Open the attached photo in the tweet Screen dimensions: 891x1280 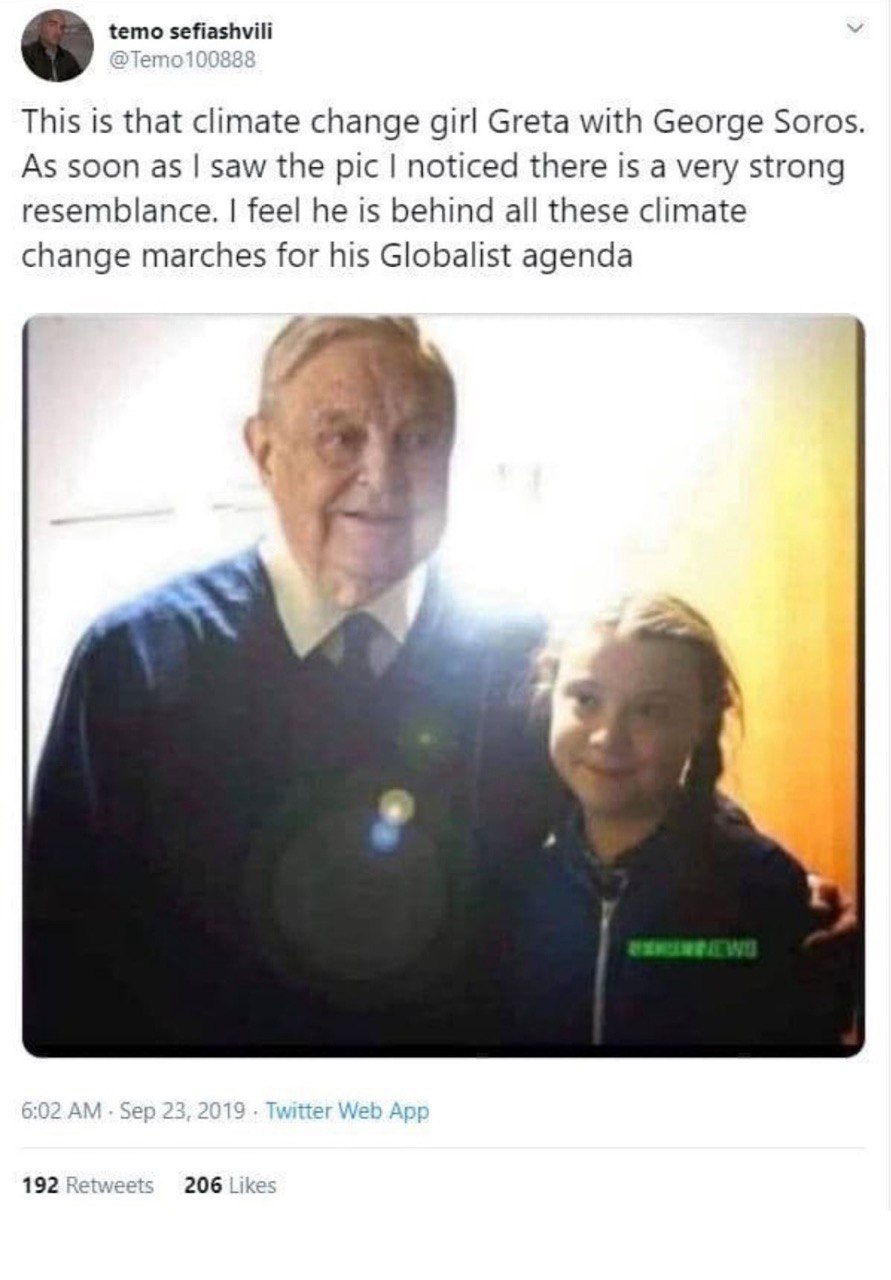click(x=443, y=686)
